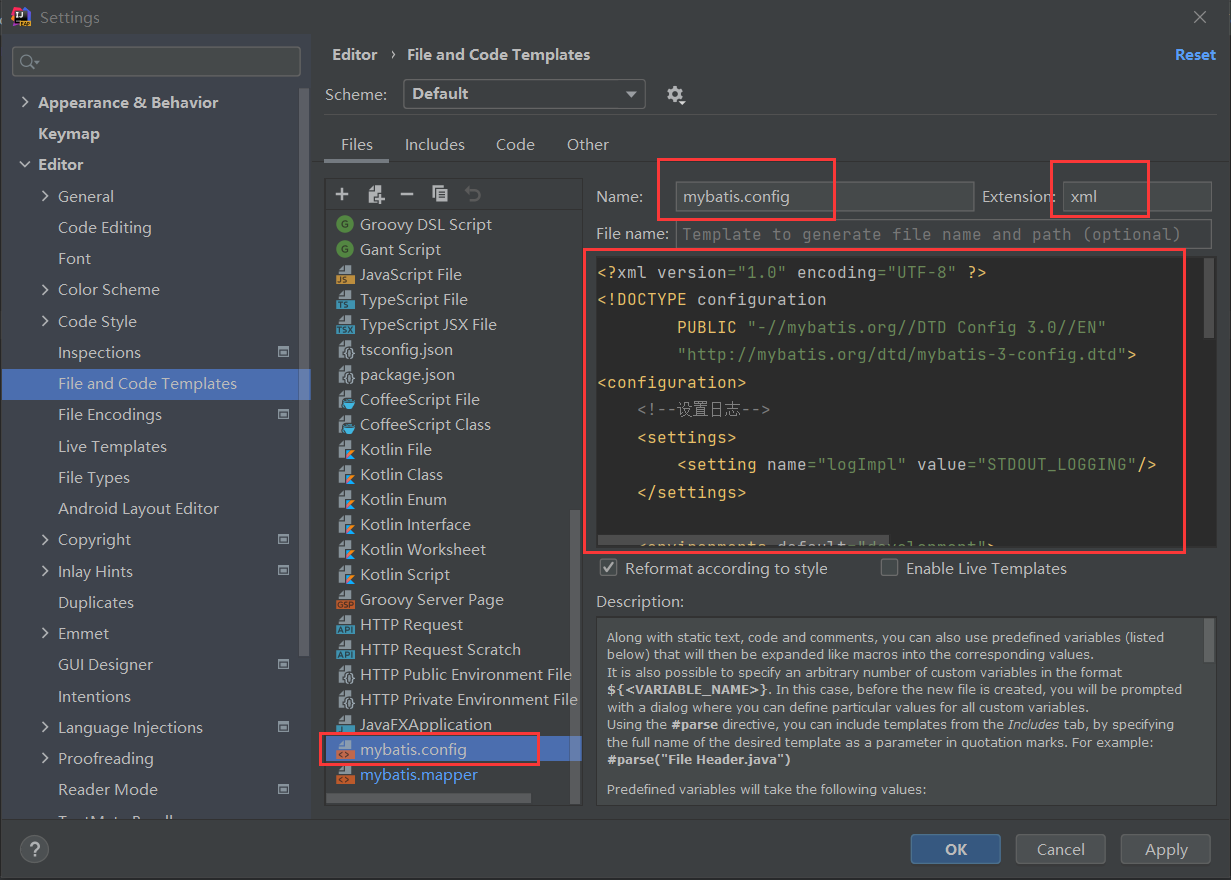Viewport: 1231px width, 880px height.
Task: Expand the Appearance & Behavior section
Action: click(x=24, y=103)
